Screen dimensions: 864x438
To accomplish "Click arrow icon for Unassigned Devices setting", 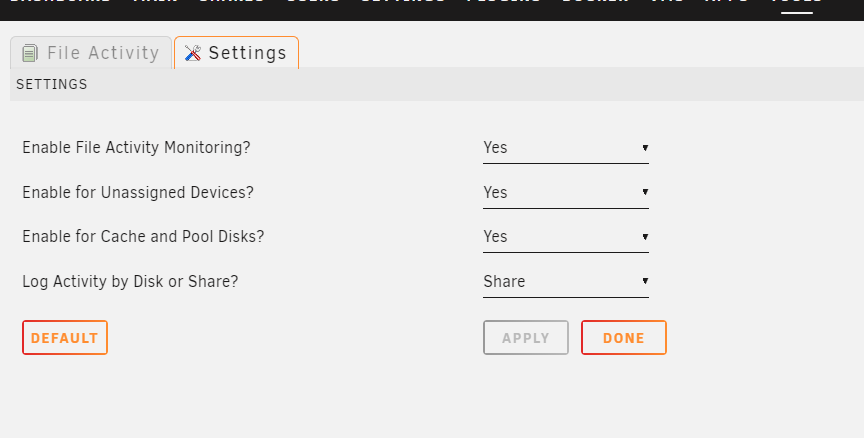I will click(645, 192).
